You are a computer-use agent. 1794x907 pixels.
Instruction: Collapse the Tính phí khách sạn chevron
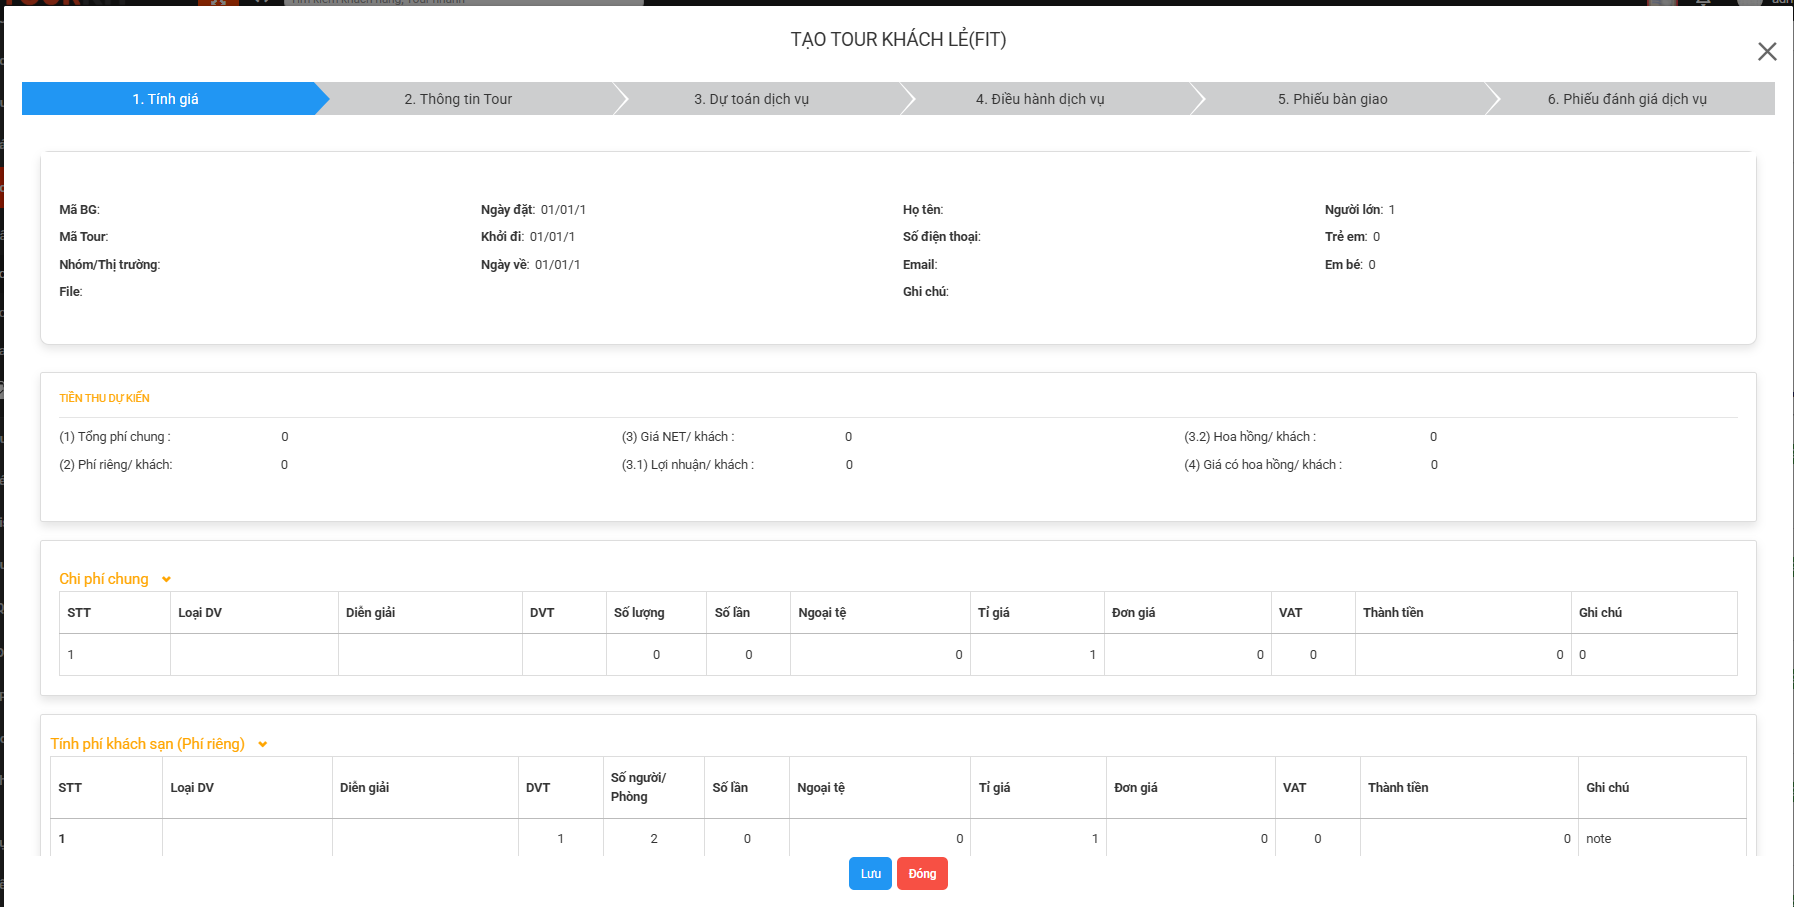pos(263,745)
